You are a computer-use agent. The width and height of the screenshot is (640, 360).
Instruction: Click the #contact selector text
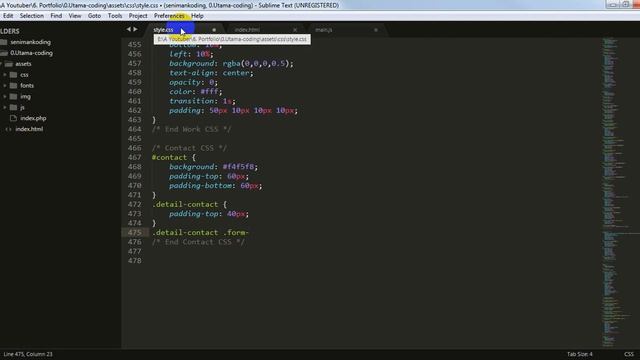click(x=169, y=158)
